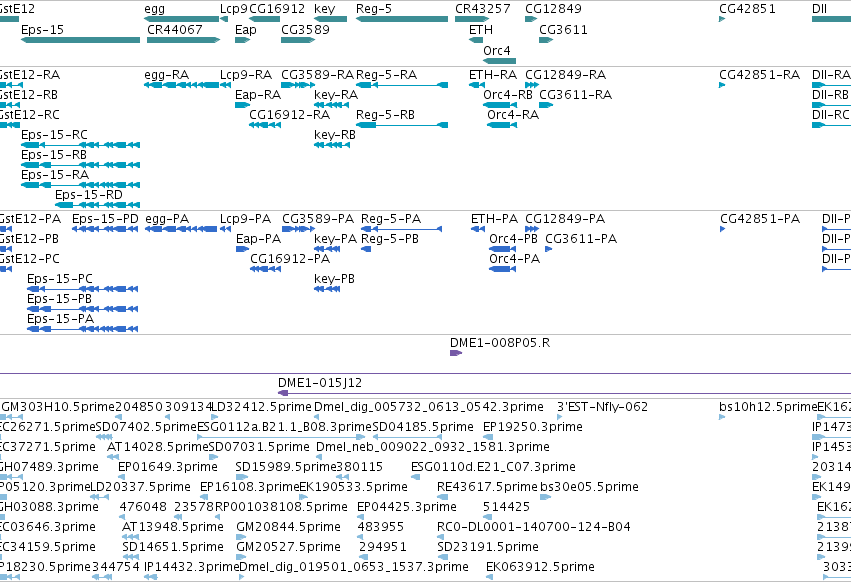Screen dimensions: 851x582
Task: Select EST EP01649.3prime
Action: coord(123,477)
